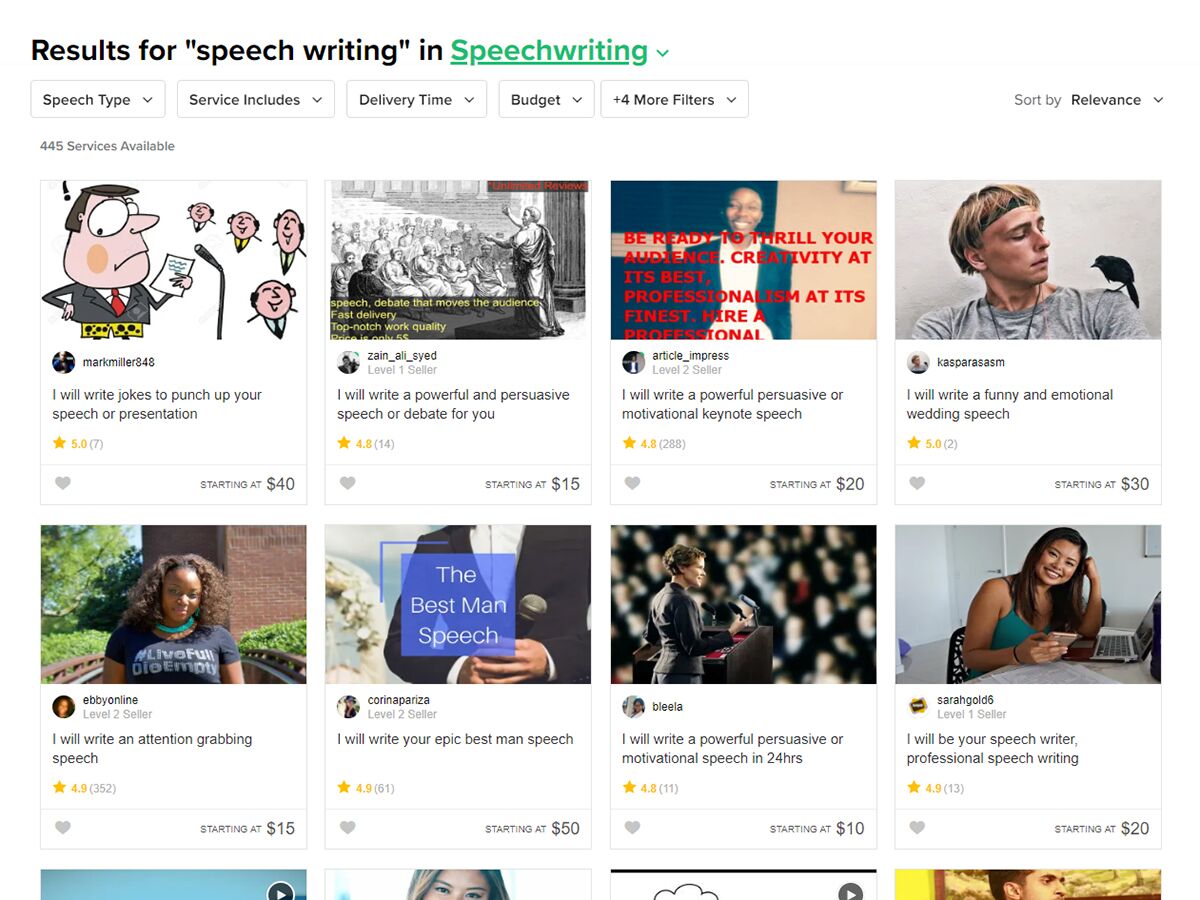Expand +4 More Filters menu
Image resolution: width=1200 pixels, height=900 pixels.
click(x=674, y=100)
